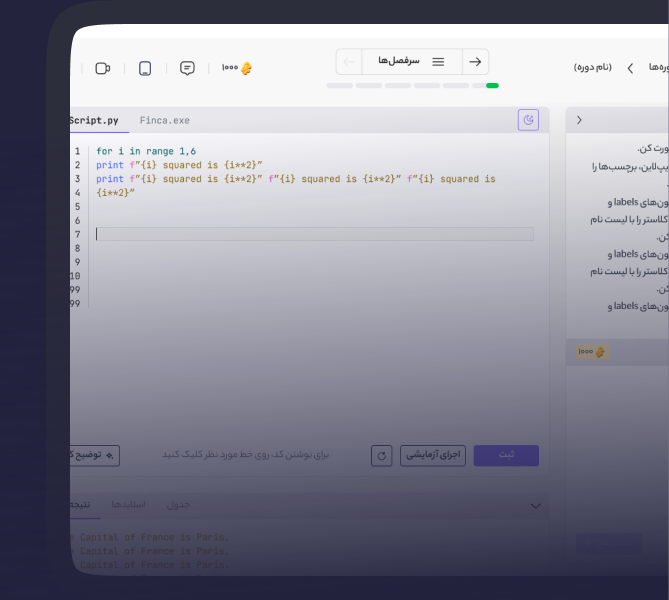Go to previous chapter with left arrow
This screenshot has height=600, width=669.
pyautogui.click(x=349, y=62)
